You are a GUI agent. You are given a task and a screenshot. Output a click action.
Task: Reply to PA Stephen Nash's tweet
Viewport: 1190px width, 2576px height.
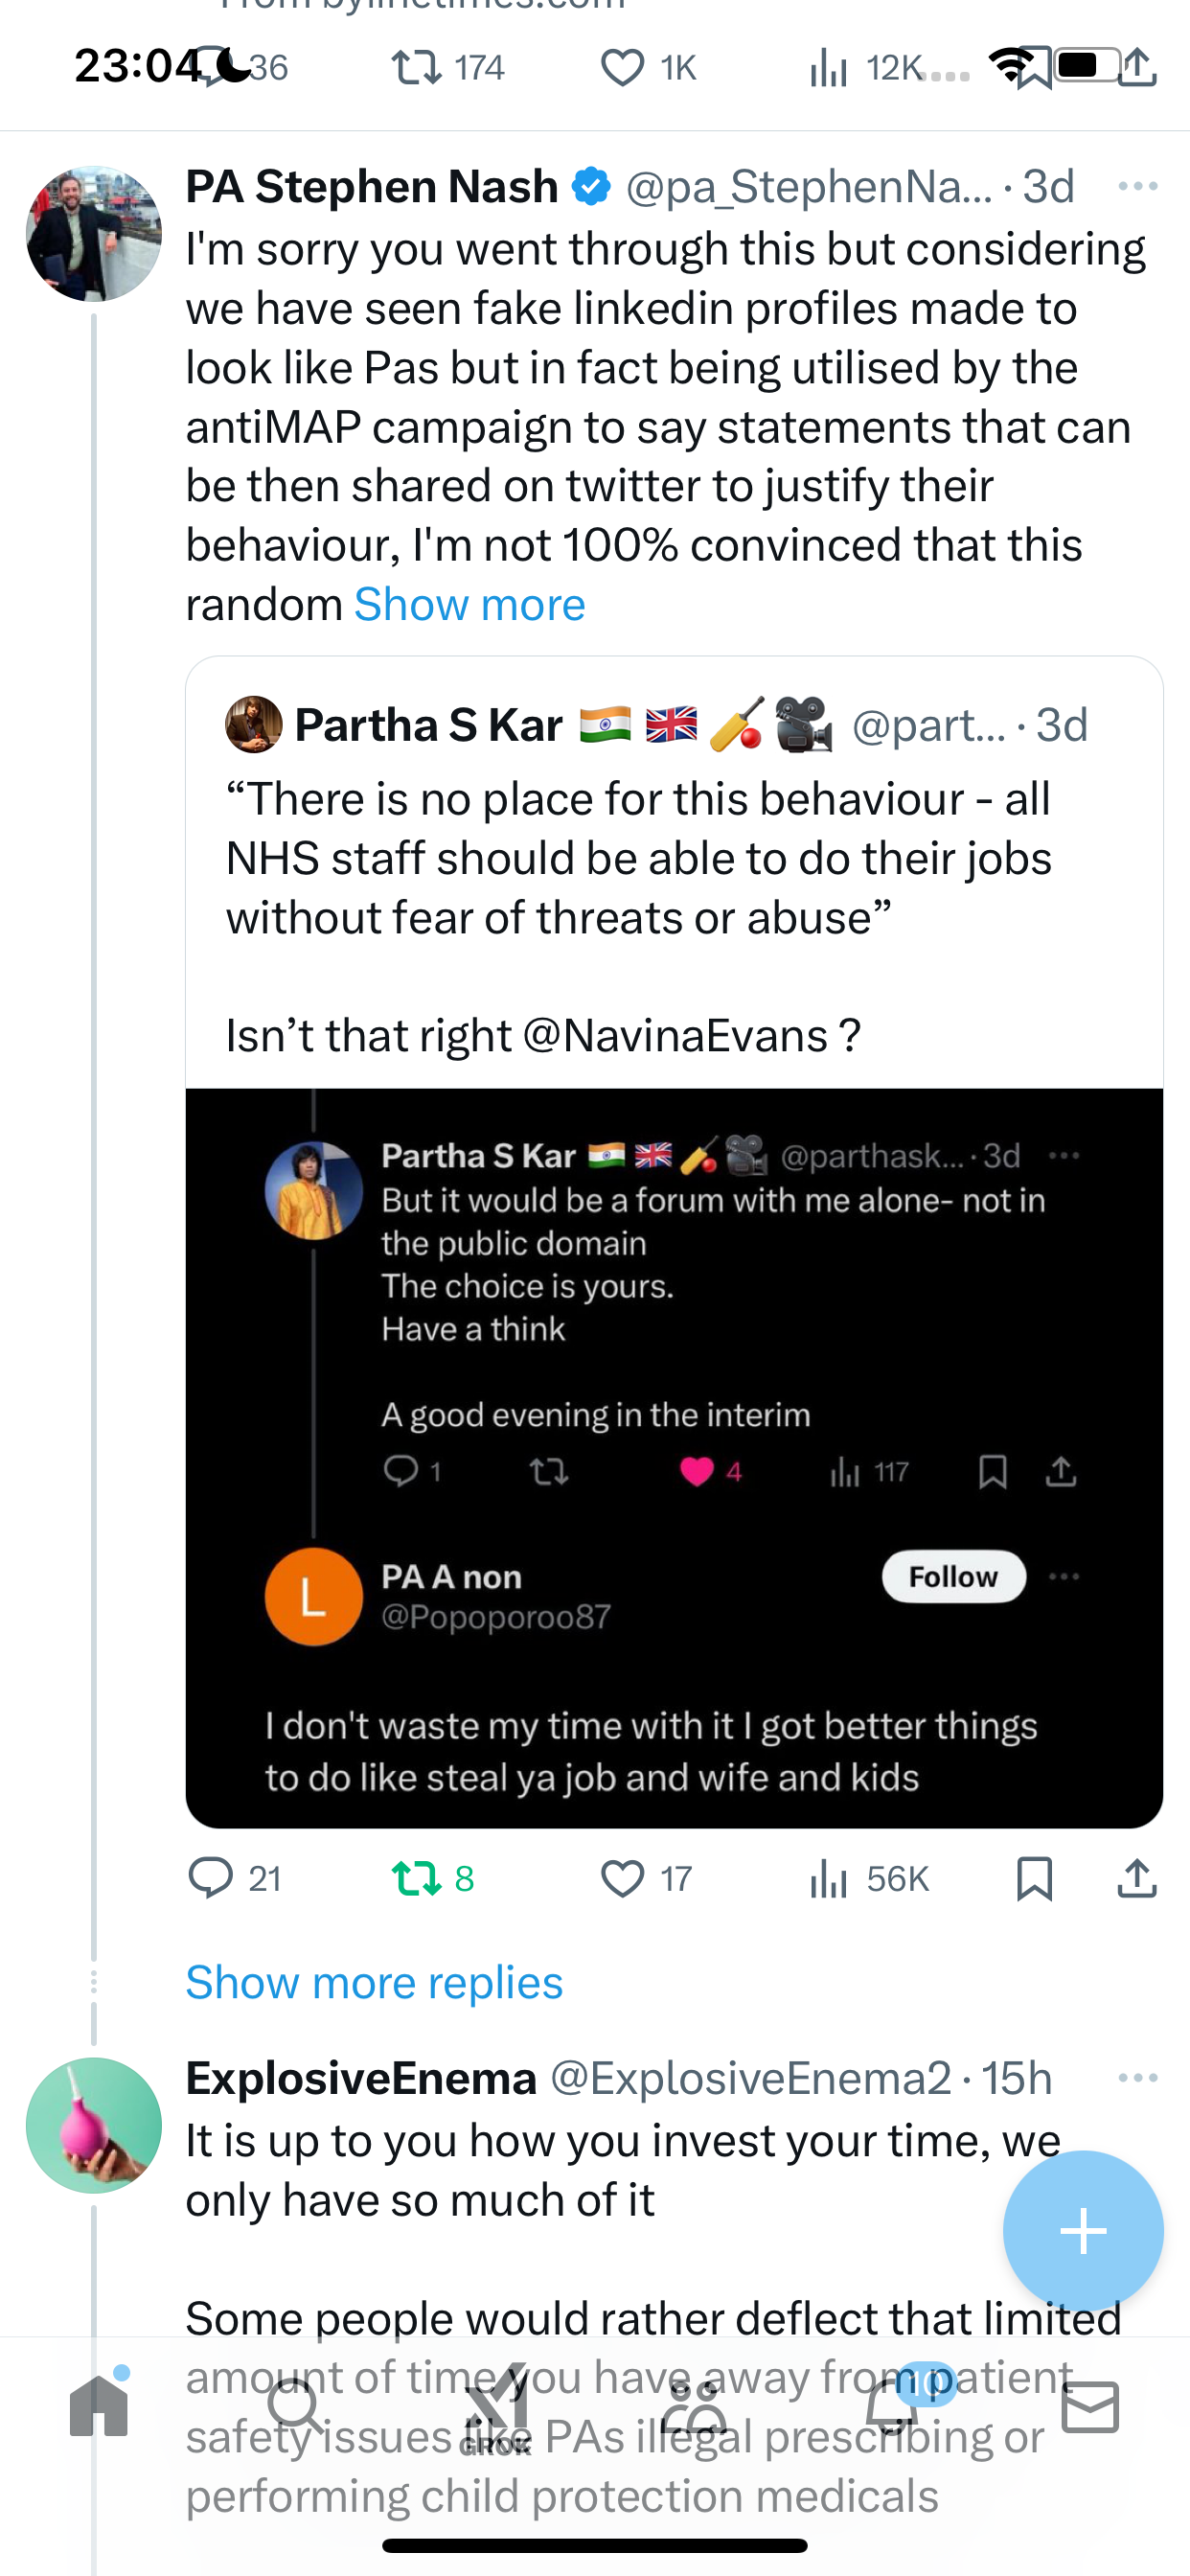coord(234,1879)
